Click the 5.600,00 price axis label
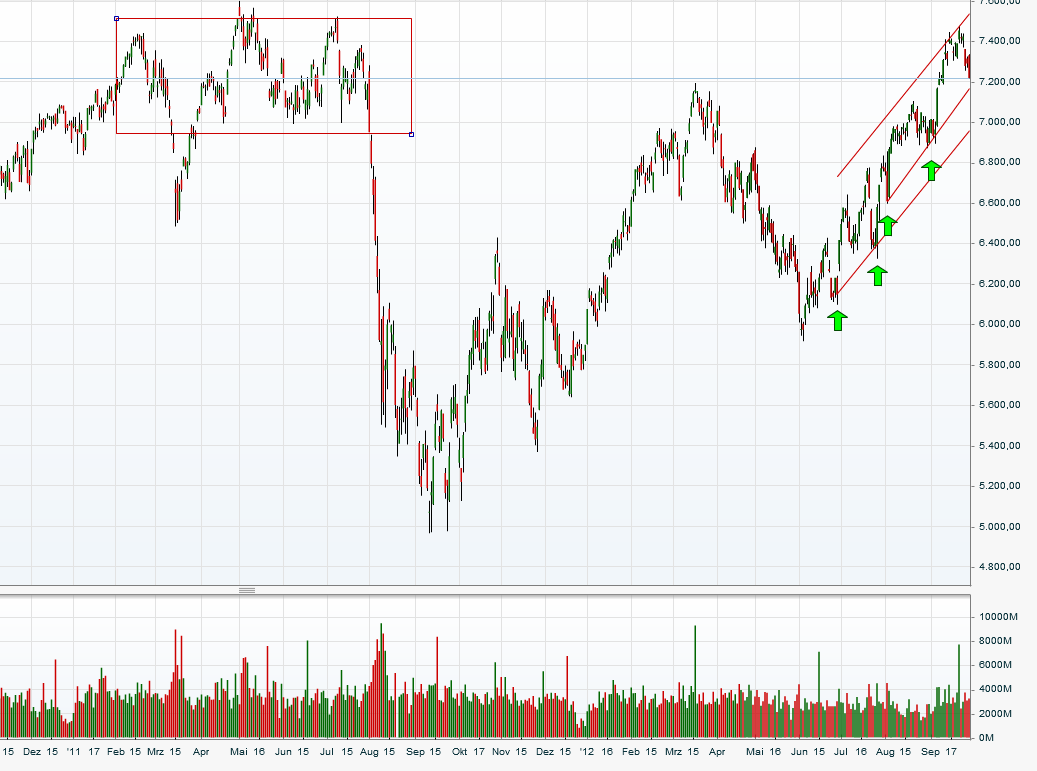This screenshot has height=771, width=1037. (999, 405)
